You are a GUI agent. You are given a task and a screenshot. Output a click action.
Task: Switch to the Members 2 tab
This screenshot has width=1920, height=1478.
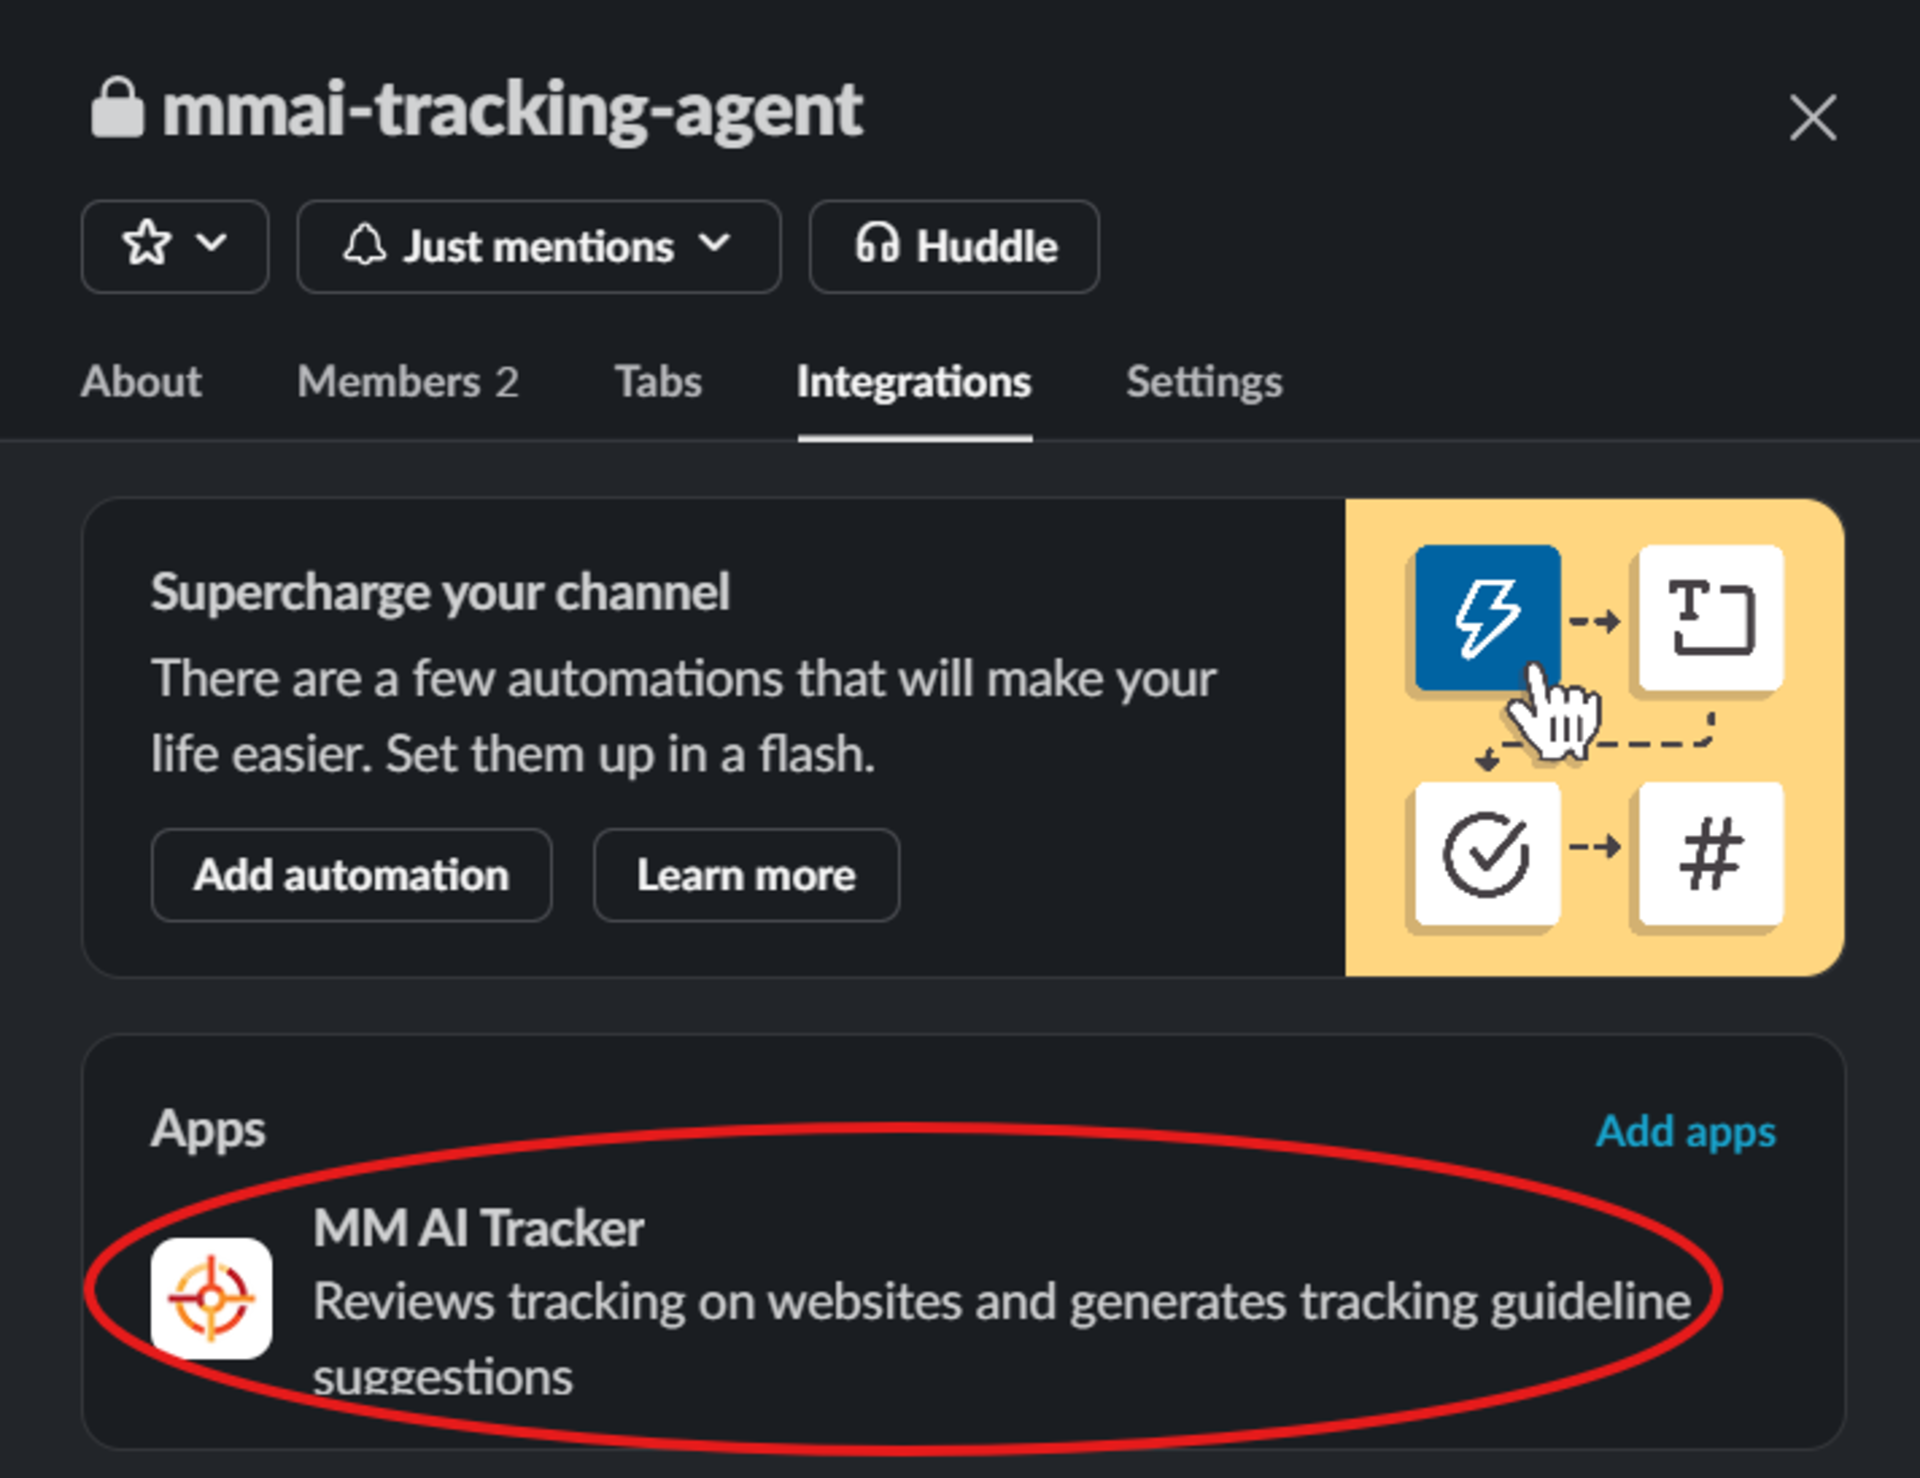(407, 382)
